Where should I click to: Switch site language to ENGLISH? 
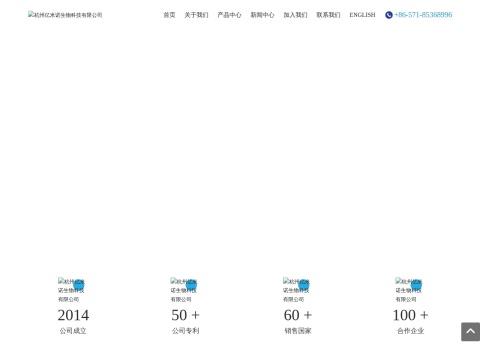coord(362,15)
